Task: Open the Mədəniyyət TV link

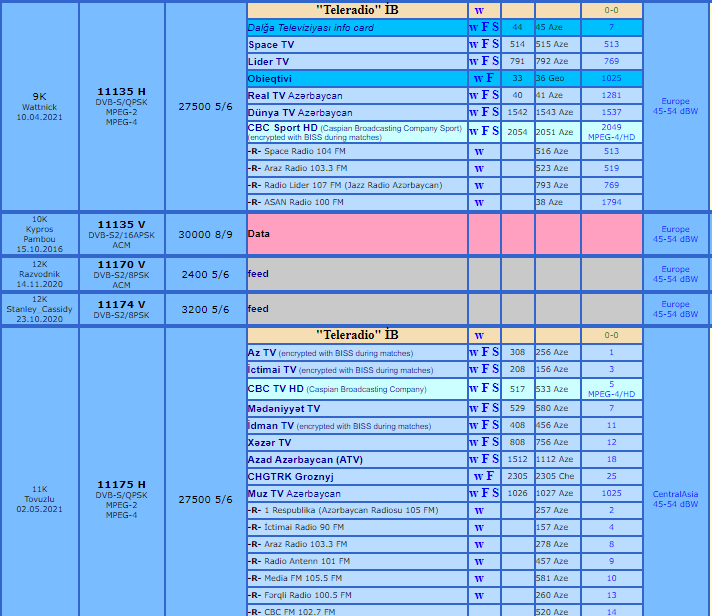Action: (x=284, y=409)
